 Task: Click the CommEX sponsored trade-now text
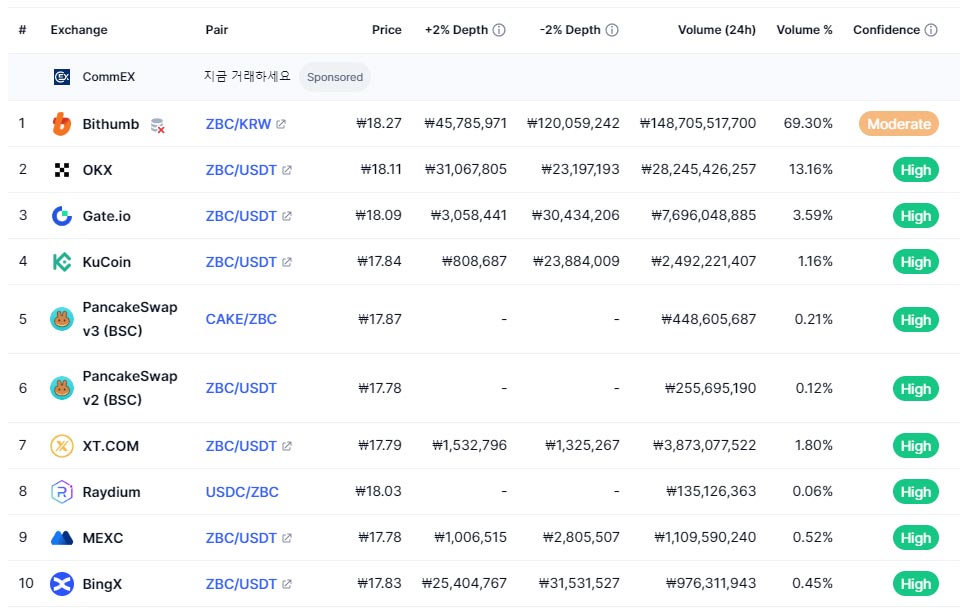click(247, 76)
